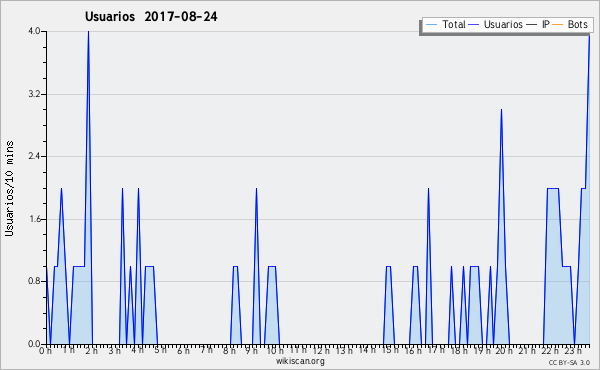This screenshot has width=600, height=370.
Task: Select the 20 h peak at 3.0
Action: click(501, 110)
